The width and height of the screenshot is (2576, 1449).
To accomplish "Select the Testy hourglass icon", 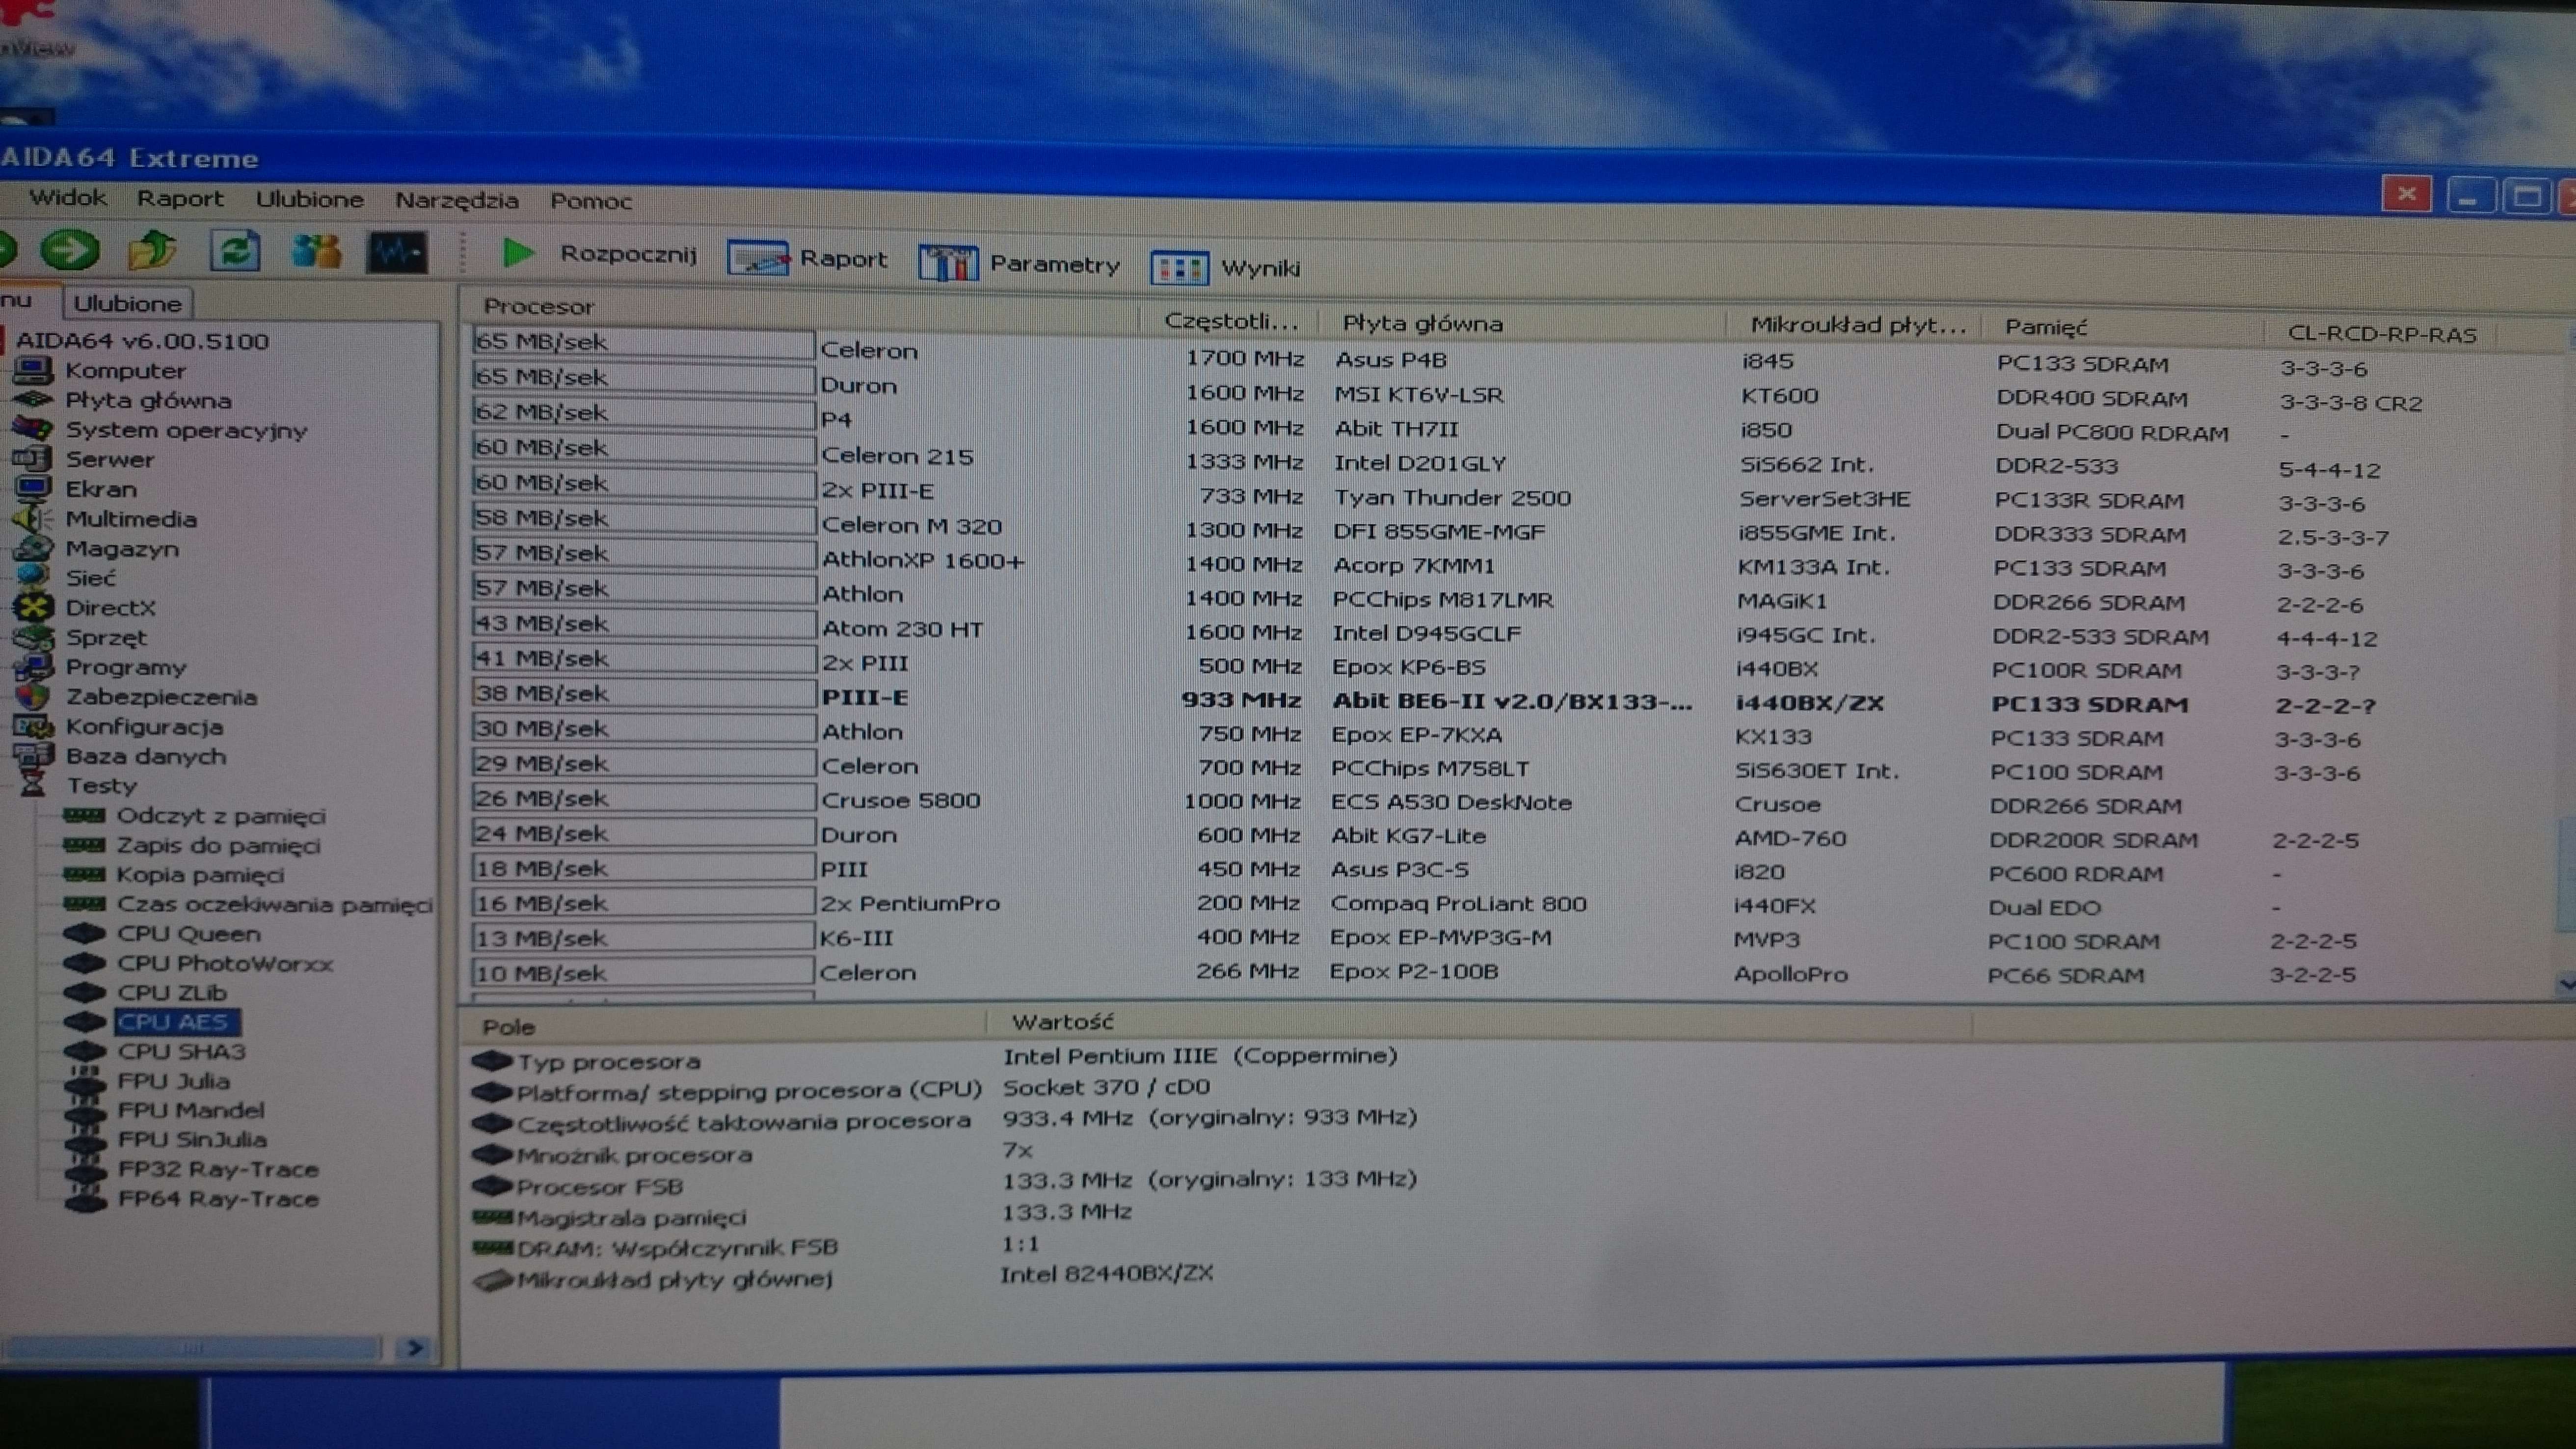I will coord(32,785).
